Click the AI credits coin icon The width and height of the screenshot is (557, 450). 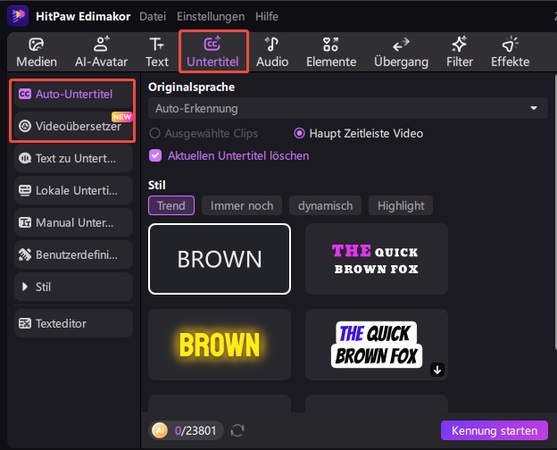tap(159, 430)
